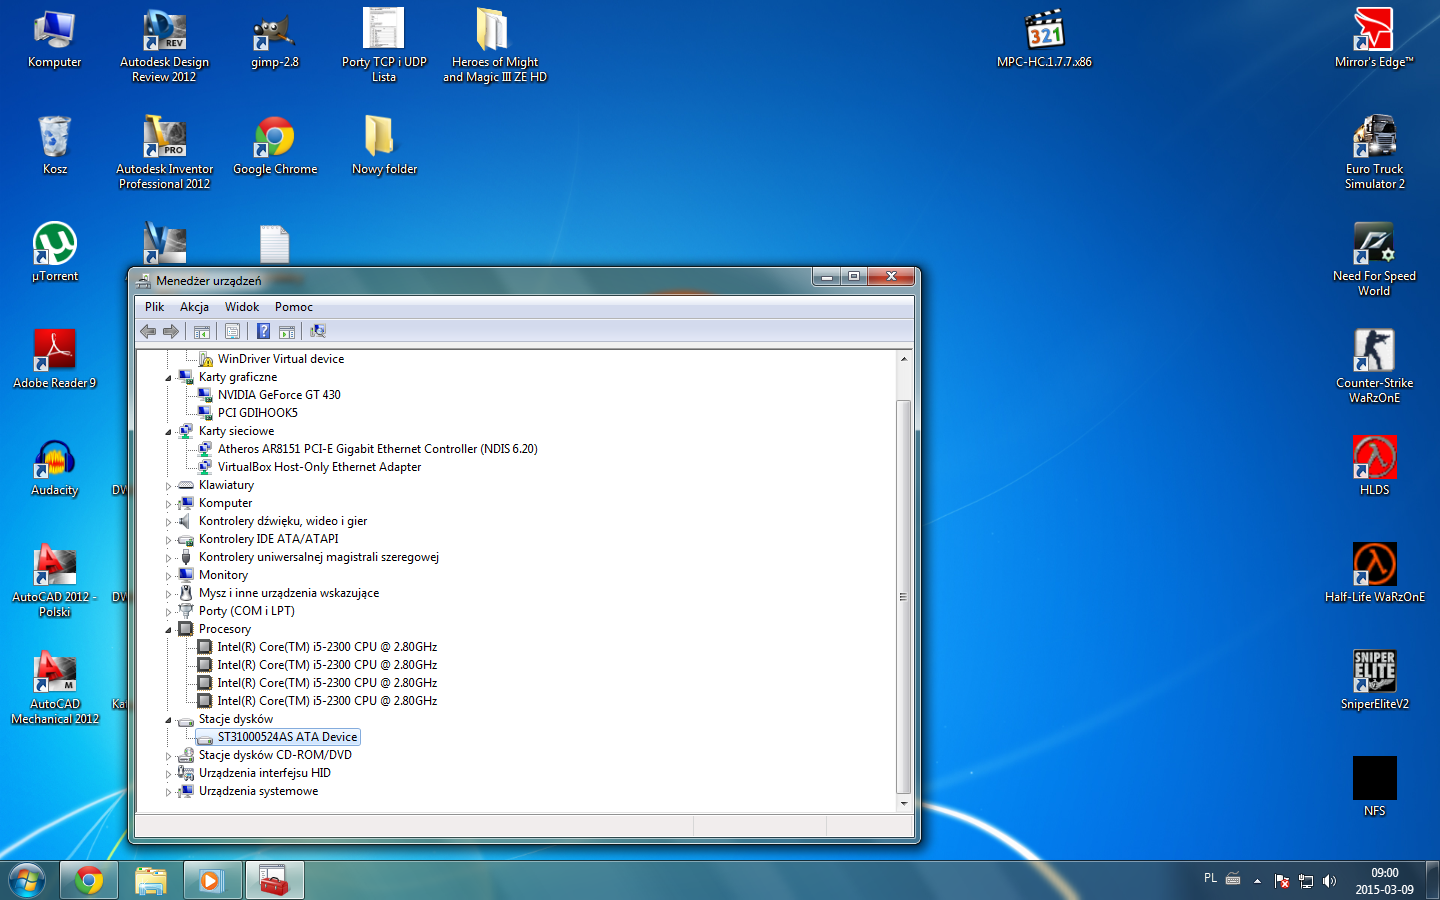The width and height of the screenshot is (1440, 900).
Task: Click the blue Help question mark icon
Action: point(263,331)
